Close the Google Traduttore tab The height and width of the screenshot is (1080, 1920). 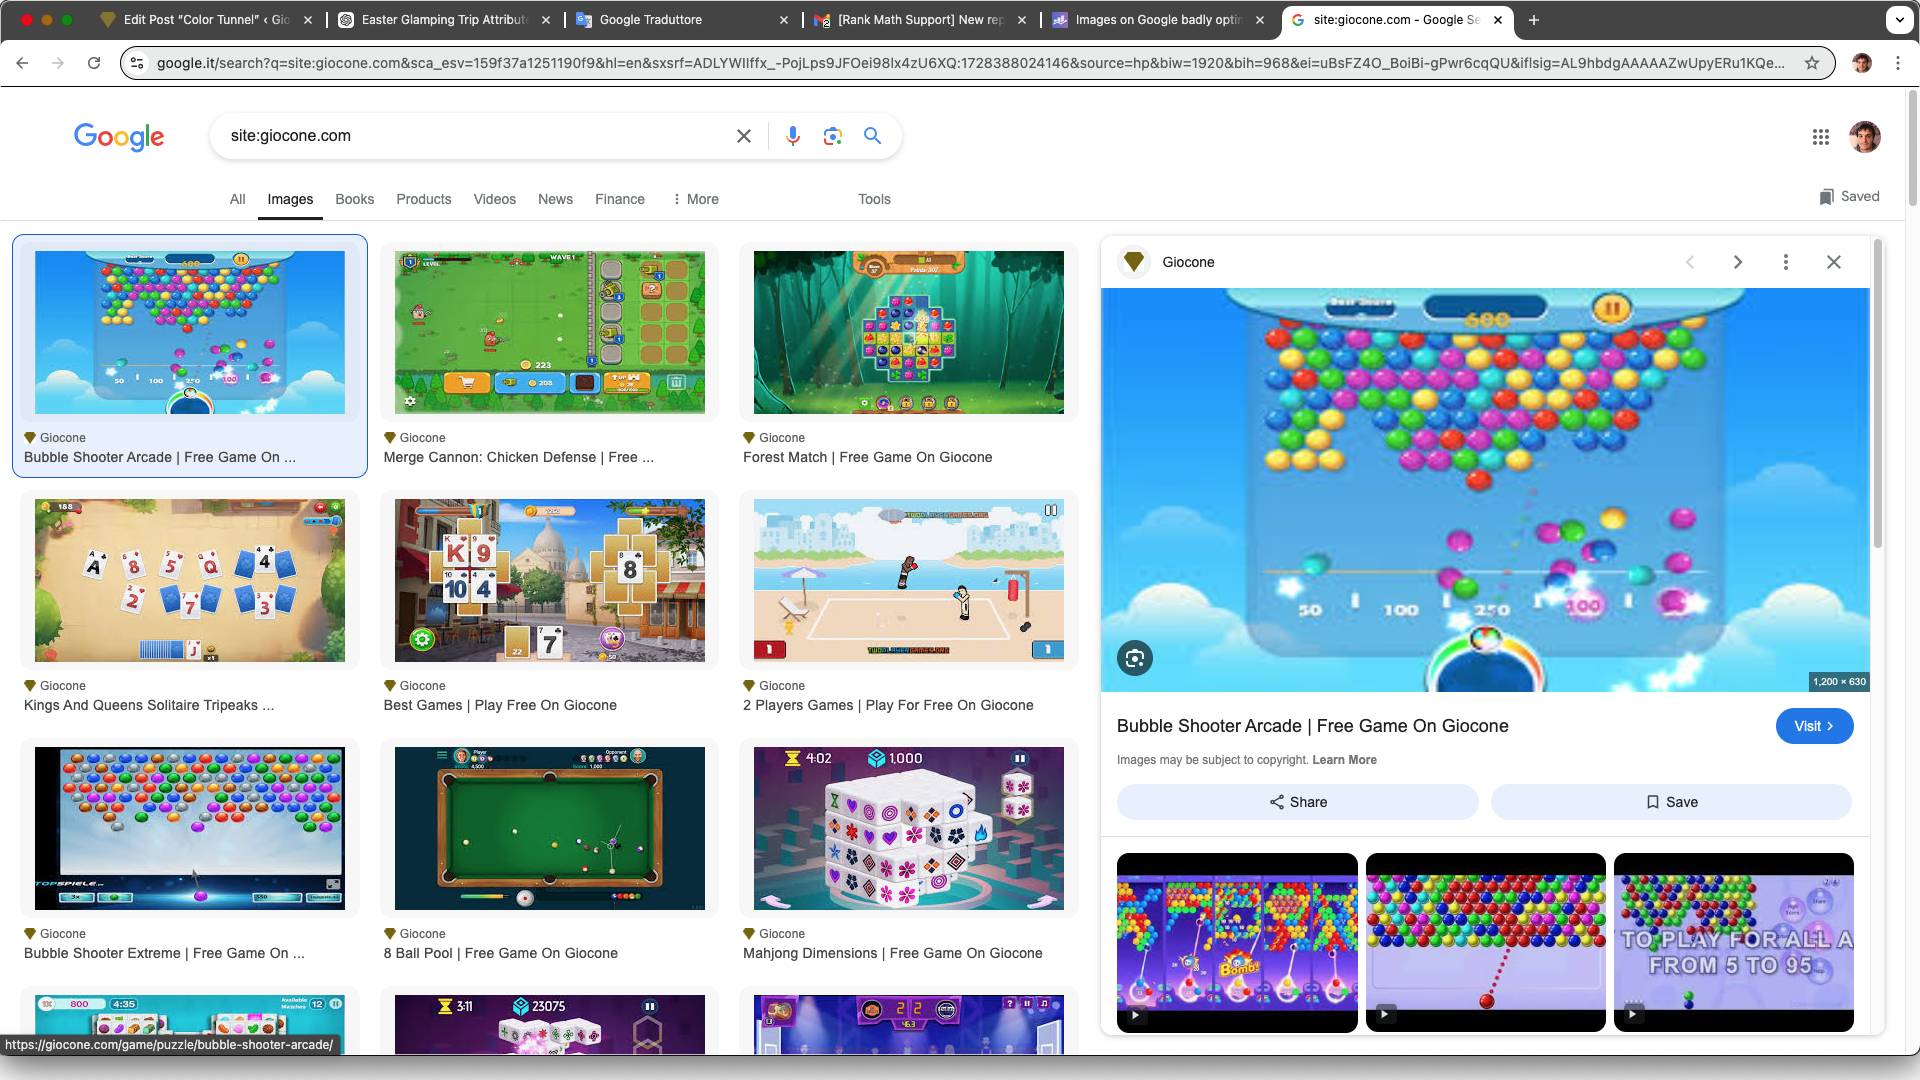pos(783,20)
